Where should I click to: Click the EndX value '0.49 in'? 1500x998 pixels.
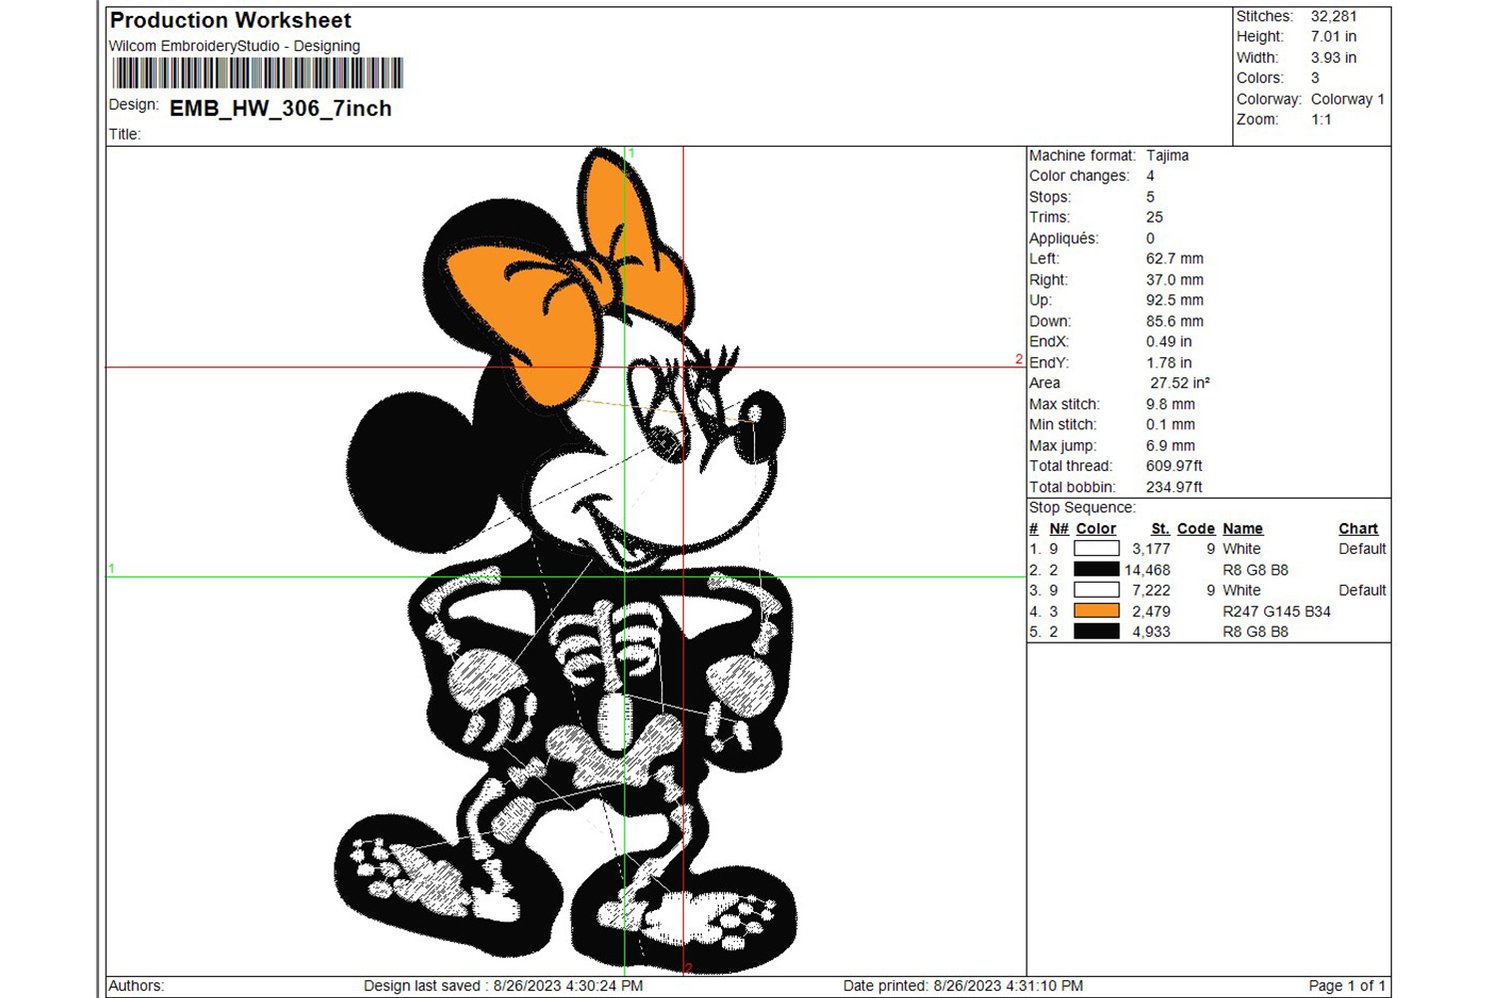coord(1169,341)
